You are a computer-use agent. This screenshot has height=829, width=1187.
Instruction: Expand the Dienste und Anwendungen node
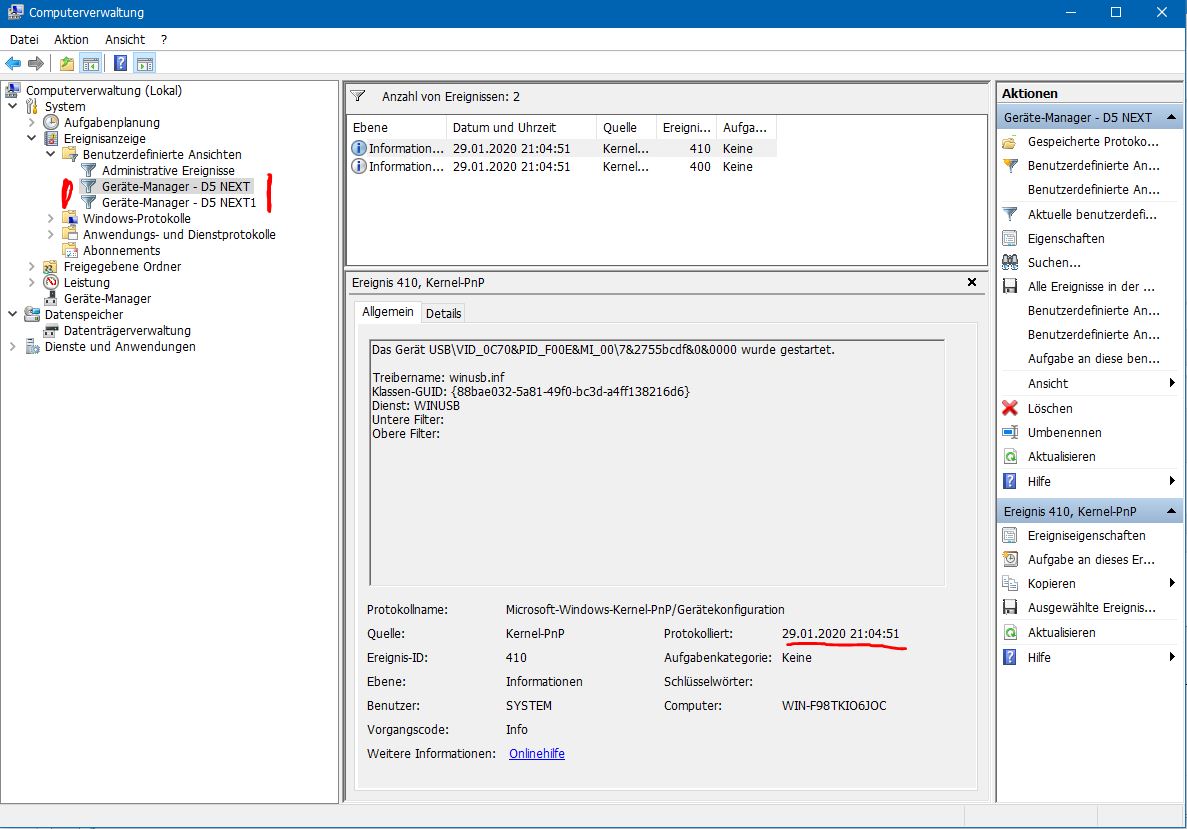tap(13, 347)
